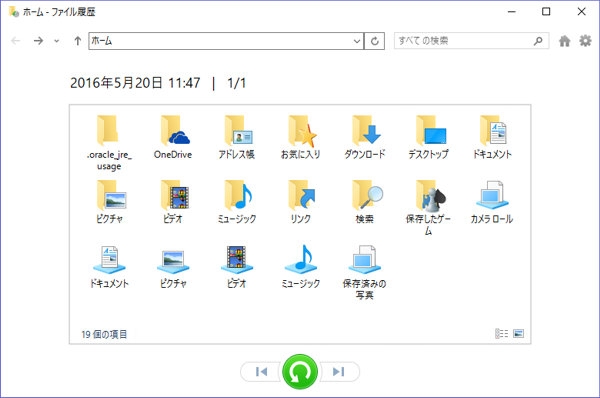Open recent locations dropdown arrow
The image size is (600, 398).
[x=57, y=41]
